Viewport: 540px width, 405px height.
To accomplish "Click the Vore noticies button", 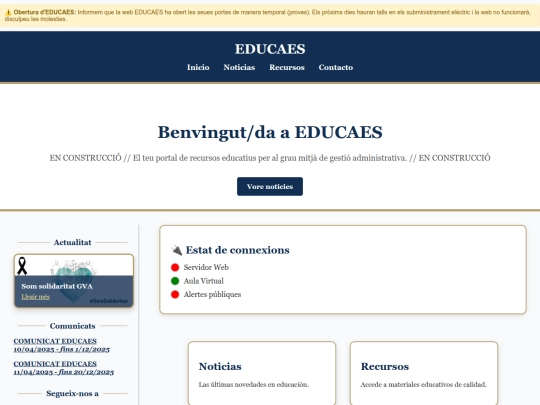I will point(270,186).
